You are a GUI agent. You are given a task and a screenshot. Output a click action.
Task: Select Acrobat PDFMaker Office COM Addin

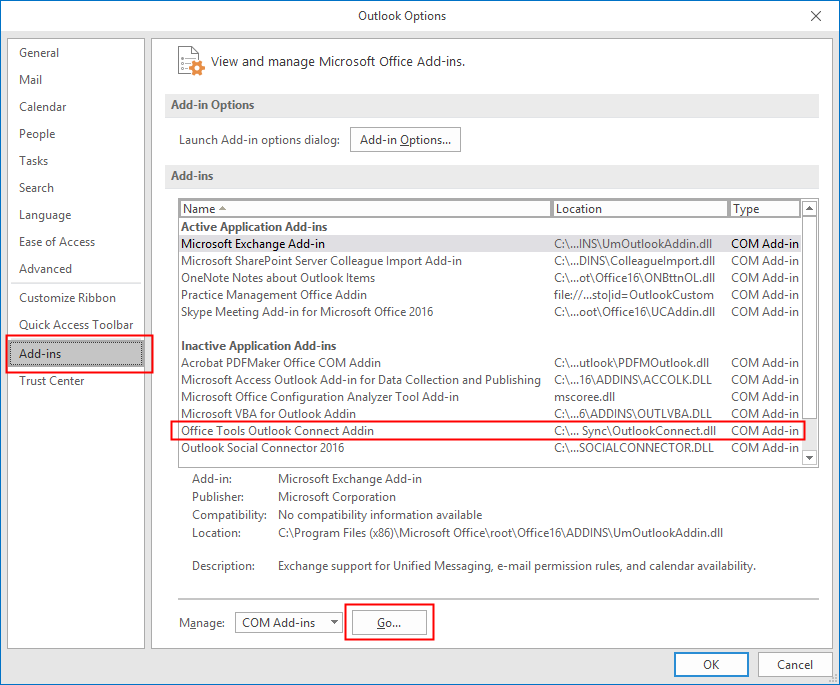(x=490, y=363)
